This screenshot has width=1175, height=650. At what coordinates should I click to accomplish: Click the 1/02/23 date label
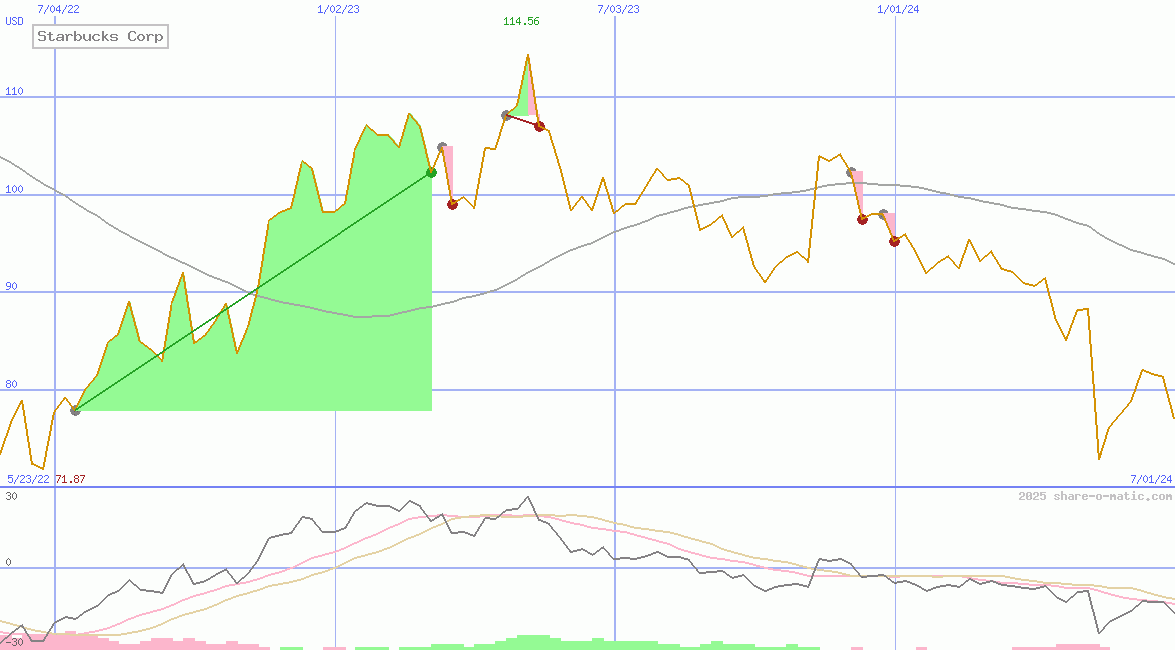point(338,9)
